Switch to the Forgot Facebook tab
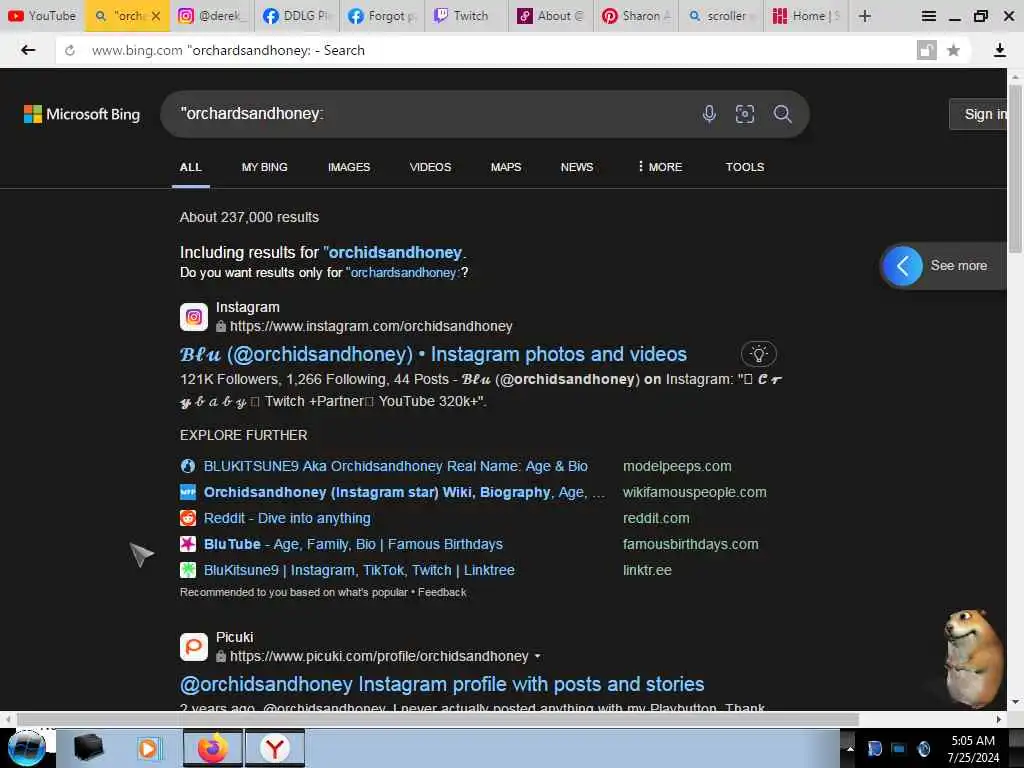The image size is (1024, 768). click(382, 16)
